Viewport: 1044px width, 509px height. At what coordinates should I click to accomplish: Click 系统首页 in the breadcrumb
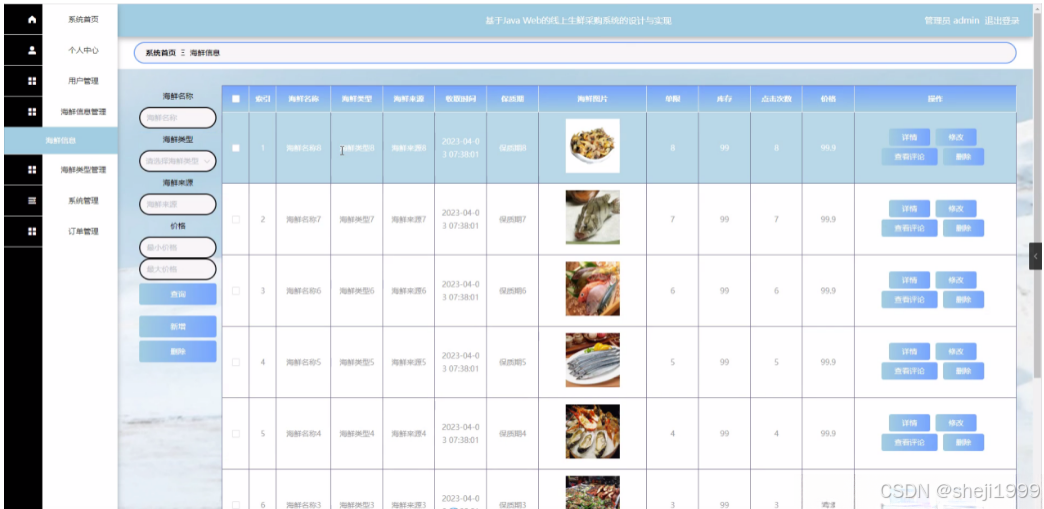[x=160, y=53]
